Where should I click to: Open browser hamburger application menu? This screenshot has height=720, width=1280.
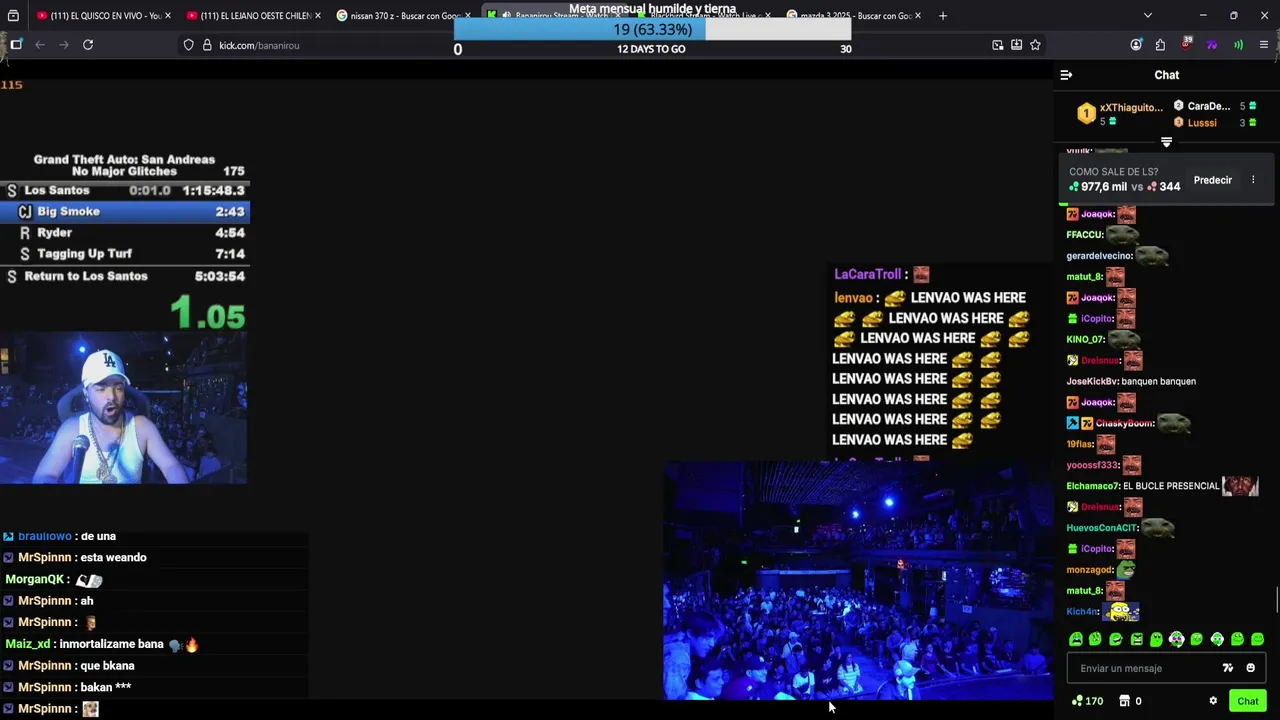(1264, 45)
